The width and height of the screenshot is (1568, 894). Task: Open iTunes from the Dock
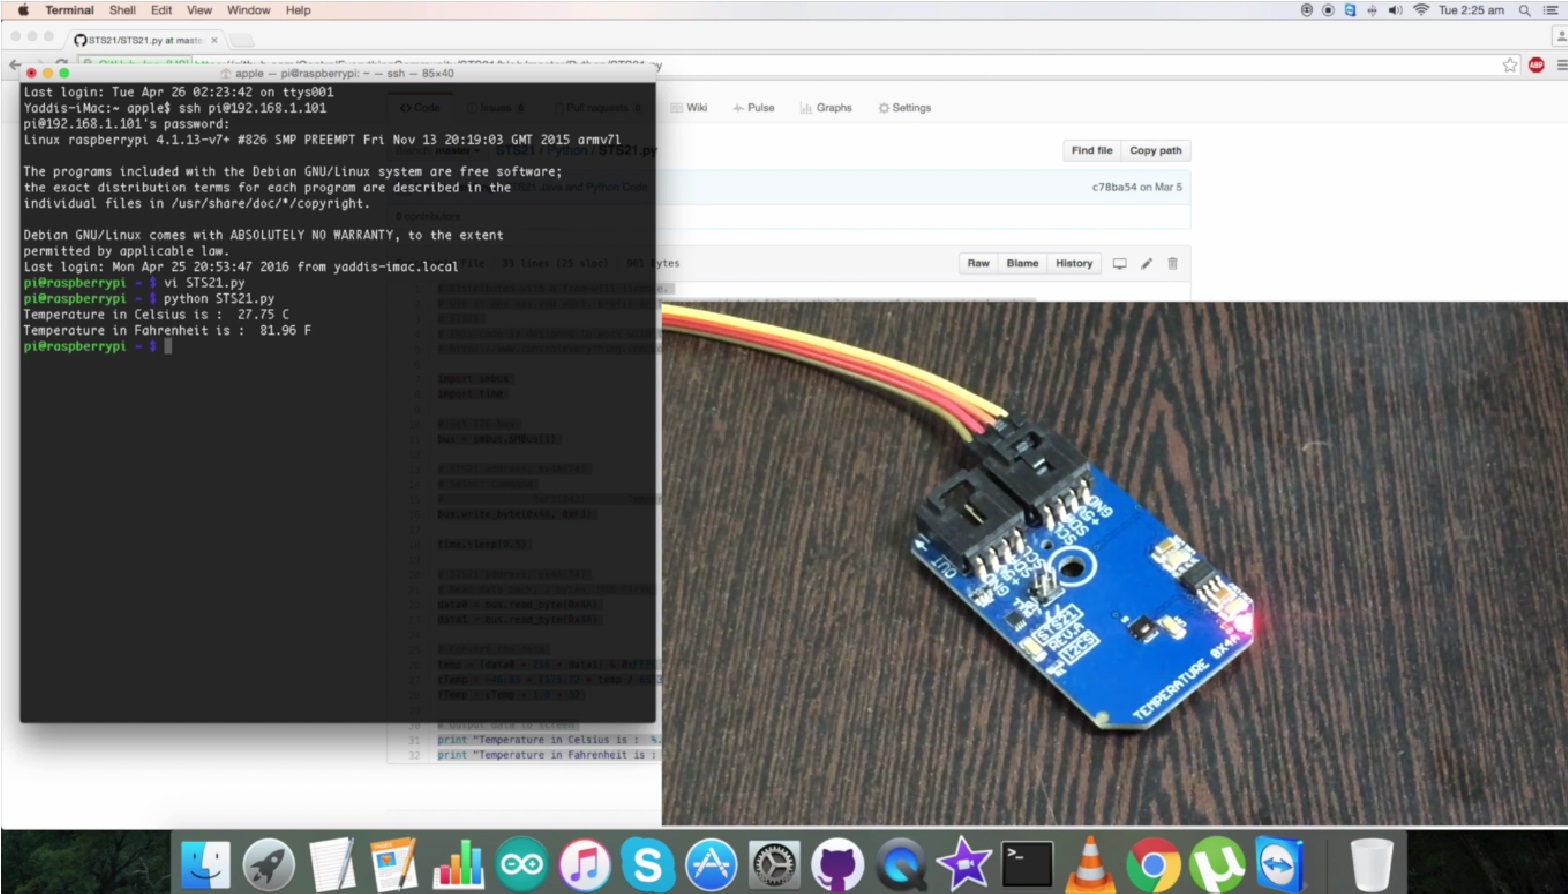[x=584, y=865]
